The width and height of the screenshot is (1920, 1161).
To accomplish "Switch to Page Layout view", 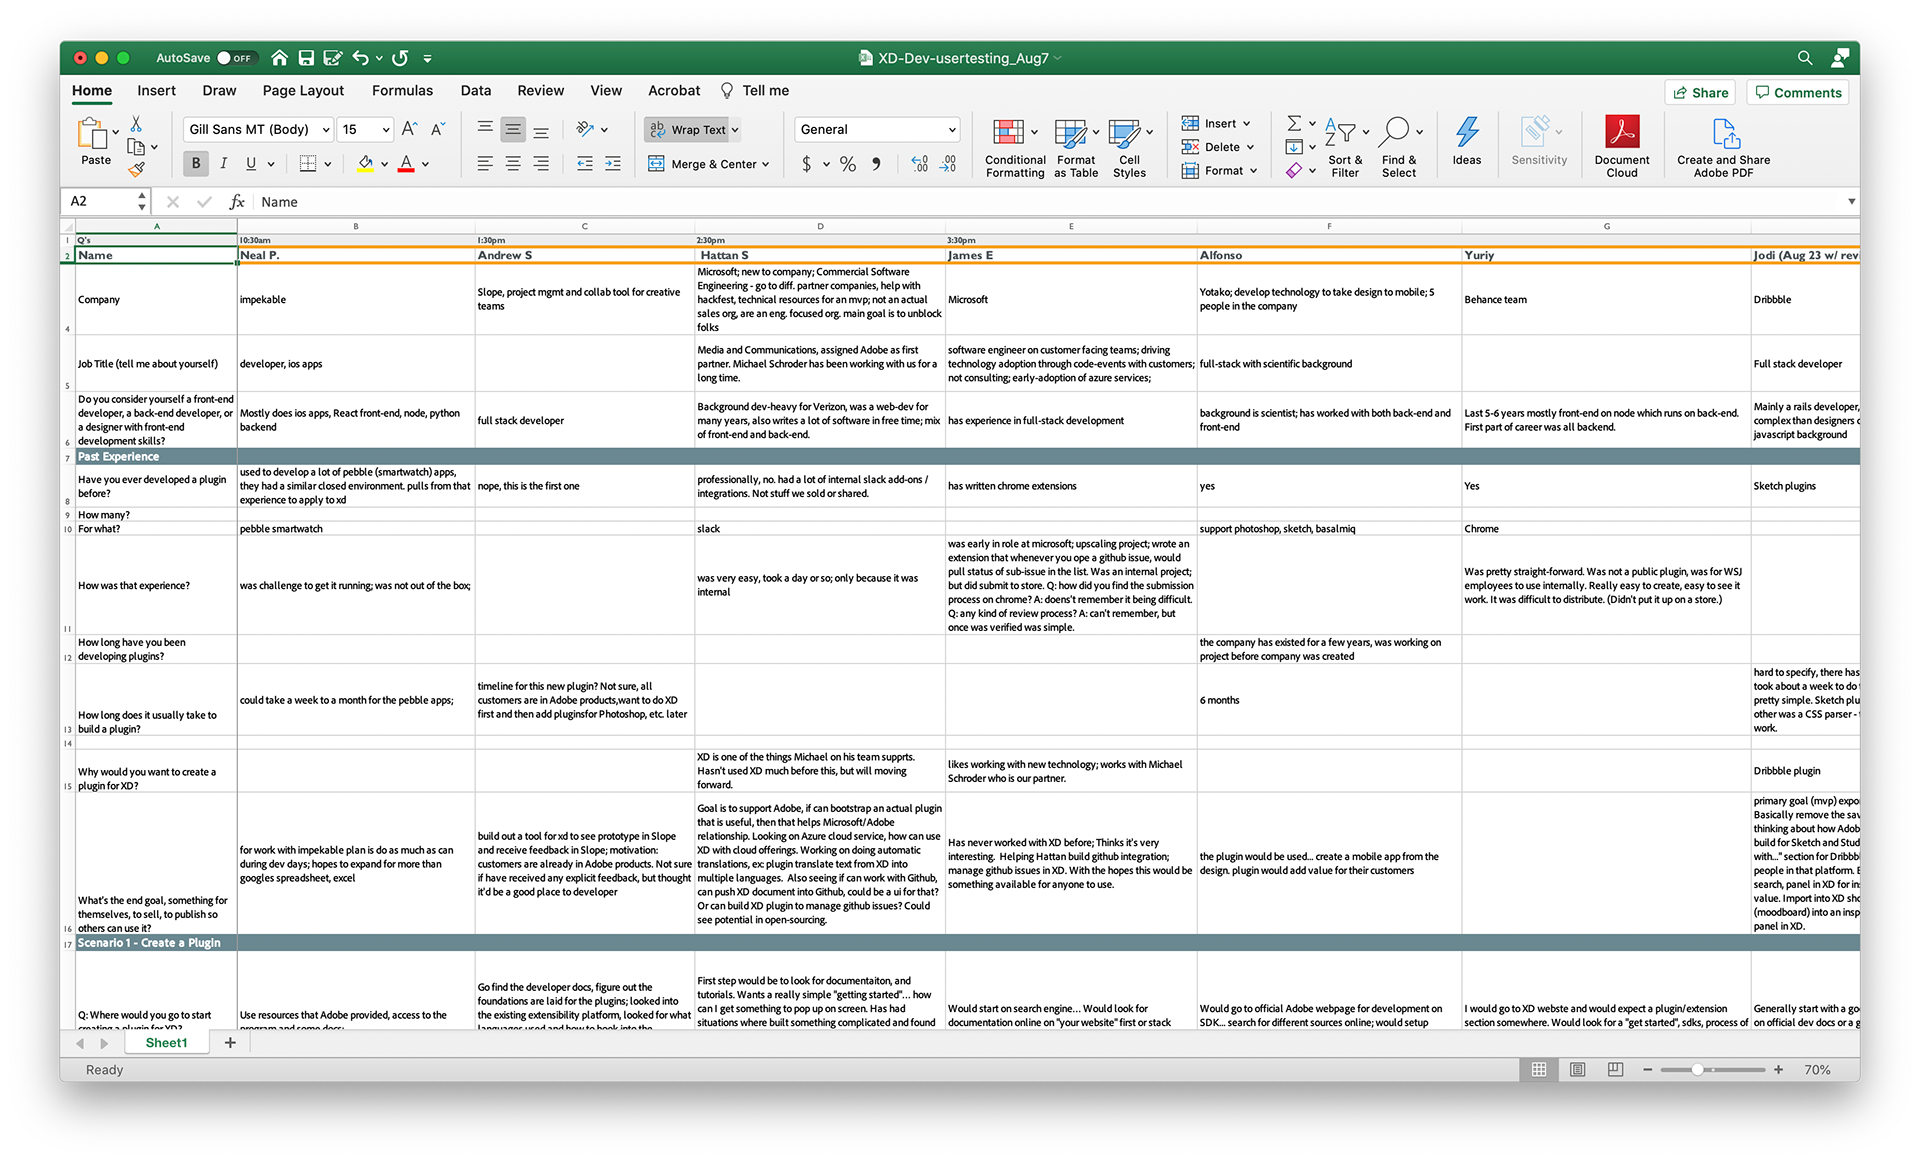I will point(1577,1070).
